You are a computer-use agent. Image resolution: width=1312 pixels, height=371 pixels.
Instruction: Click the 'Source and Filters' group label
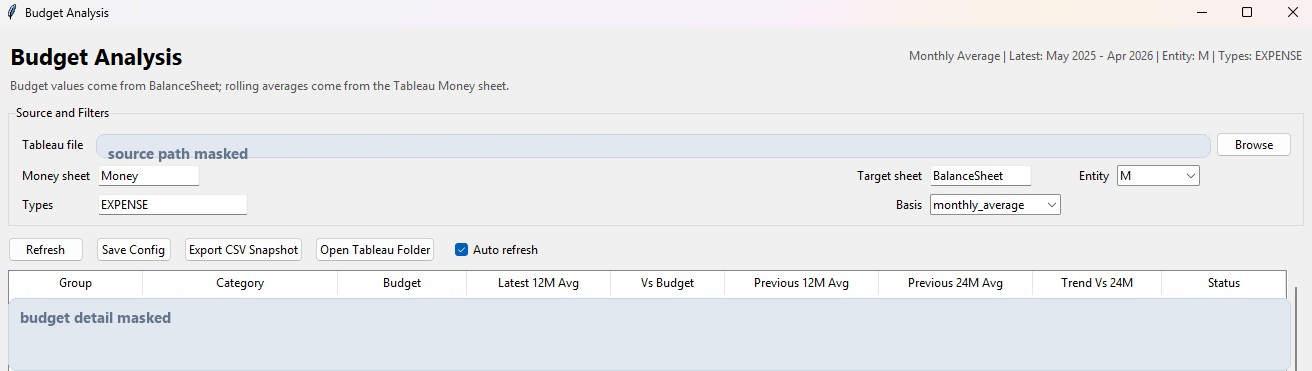coord(62,113)
